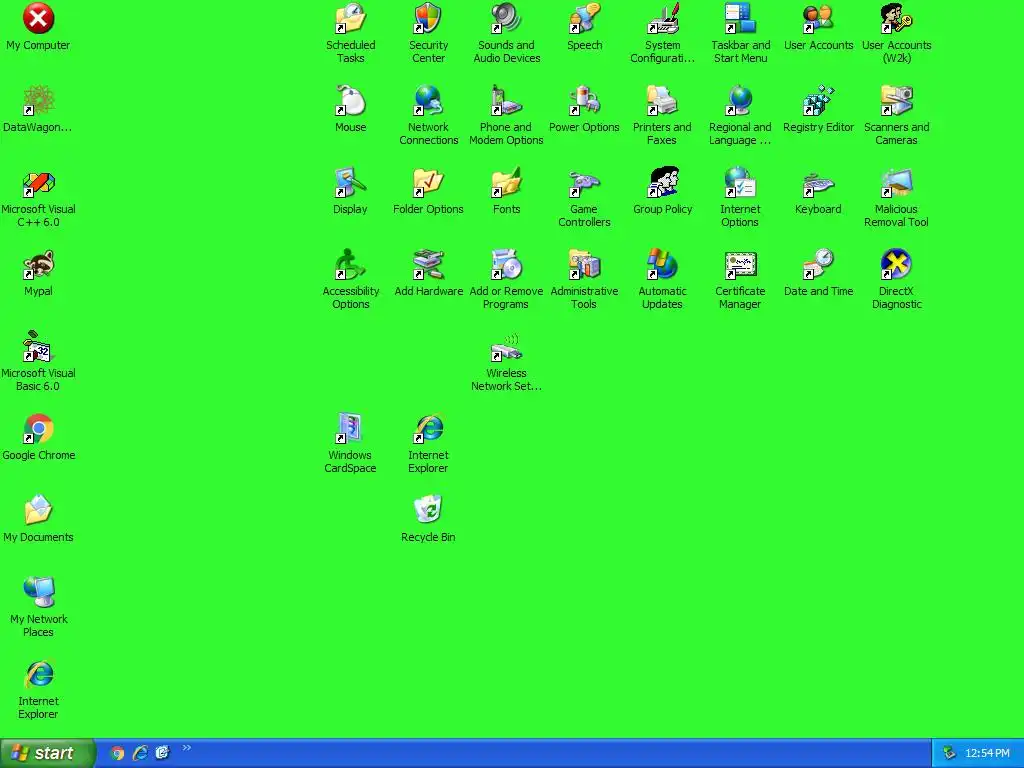Screen dimensions: 1024x768
Task: Click the system tray network icon
Action: coord(949,753)
